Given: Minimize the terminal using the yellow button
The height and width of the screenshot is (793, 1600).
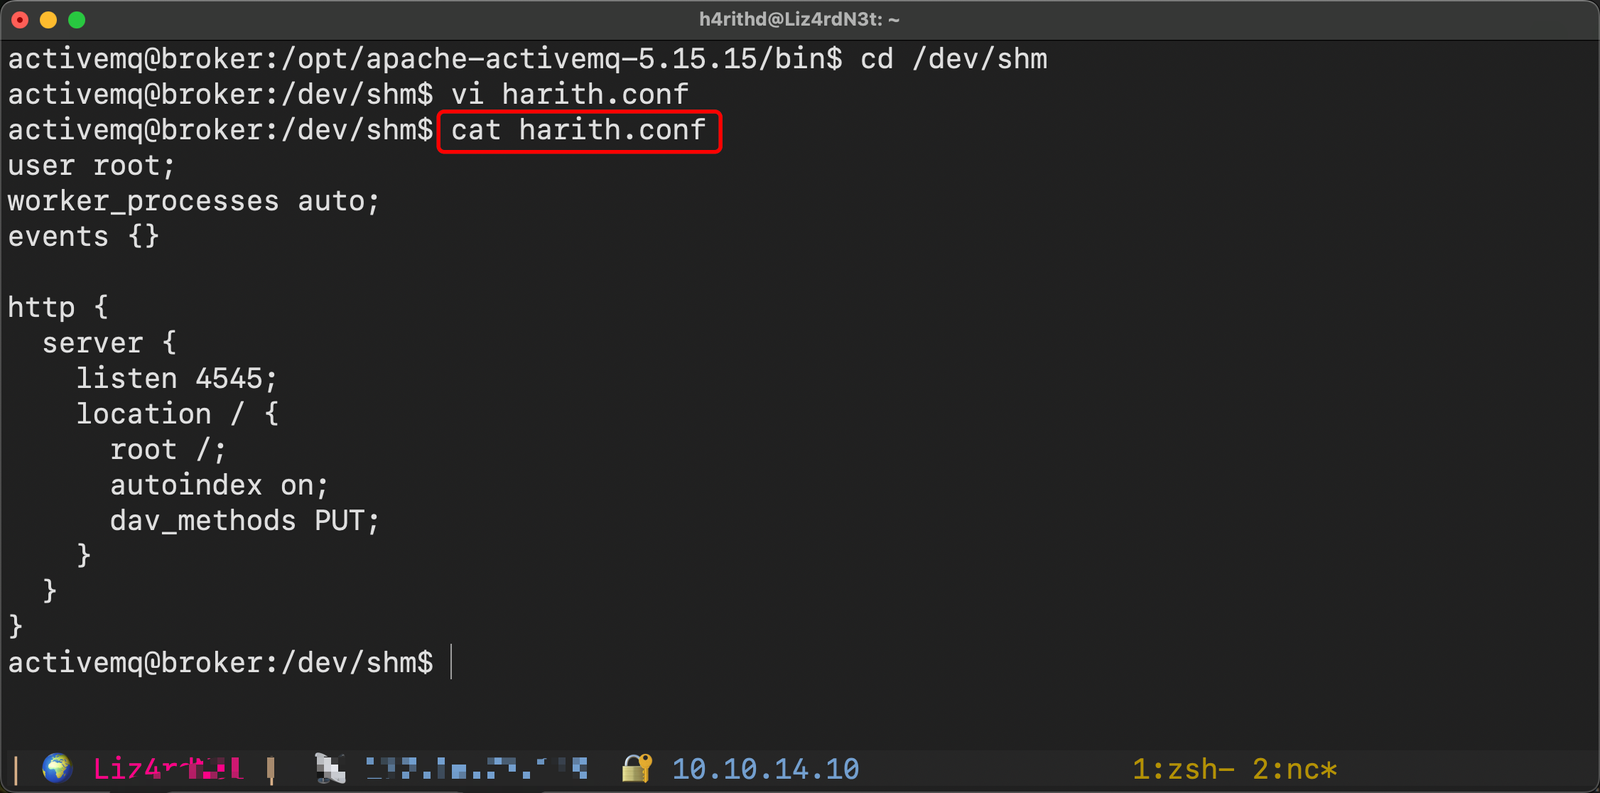Looking at the screenshot, I should coord(48,20).
